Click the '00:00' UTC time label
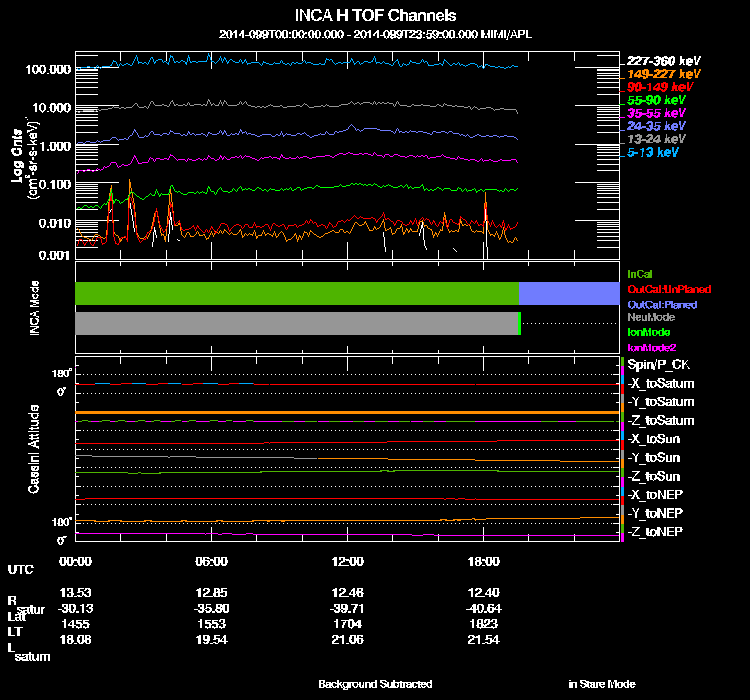The image size is (750, 700). 75,562
